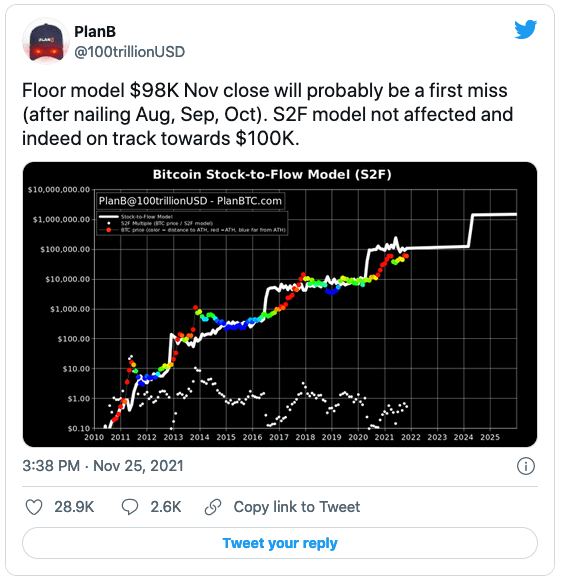Click the chain link icon

pyautogui.click(x=213, y=507)
